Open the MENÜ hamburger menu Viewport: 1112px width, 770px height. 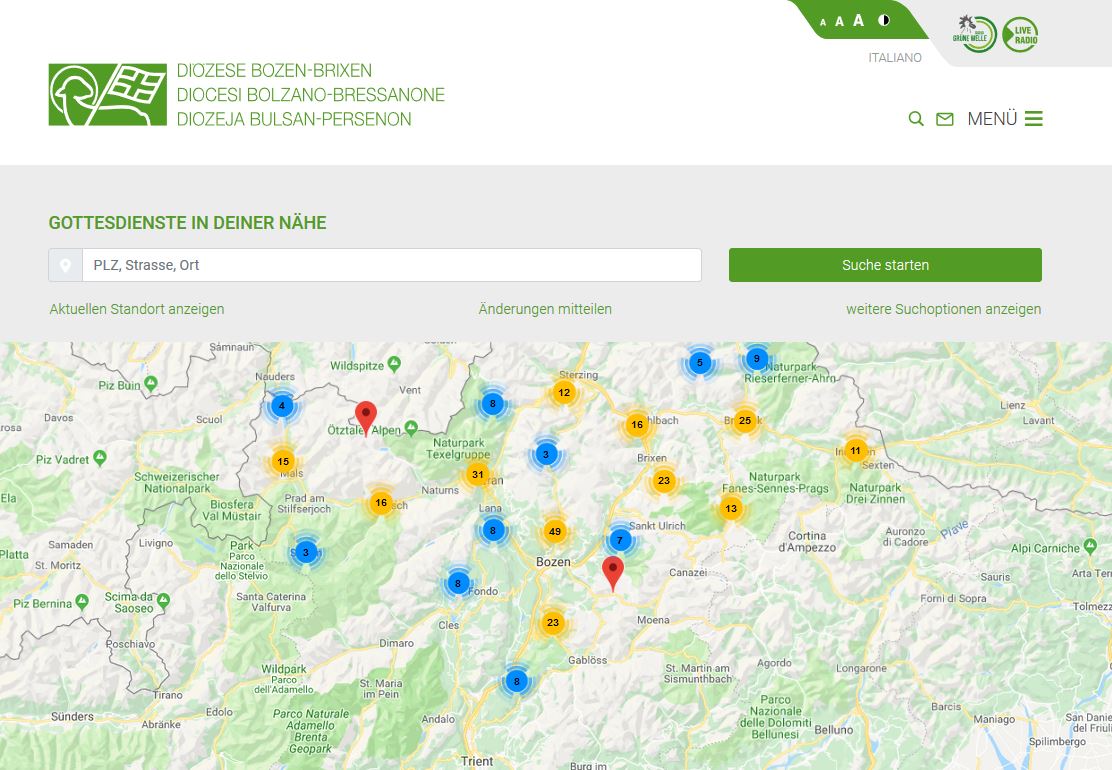pyautogui.click(x=1005, y=119)
